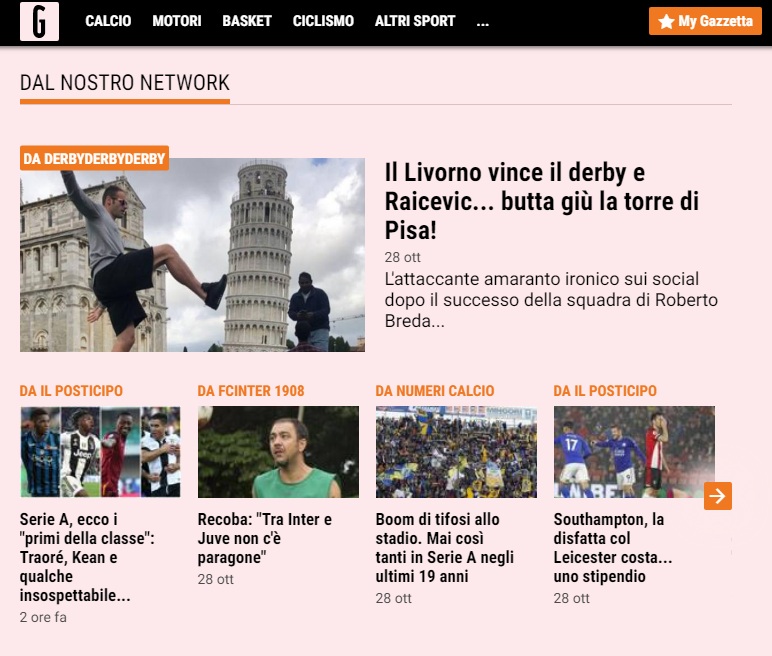772x656 pixels.
Task: Click the 28 ott date under Recoba article
Action: (216, 580)
